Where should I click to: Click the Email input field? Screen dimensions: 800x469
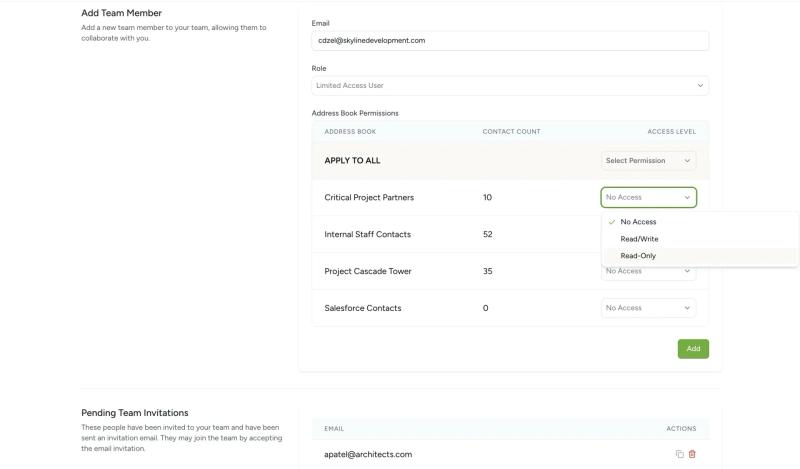pos(510,41)
